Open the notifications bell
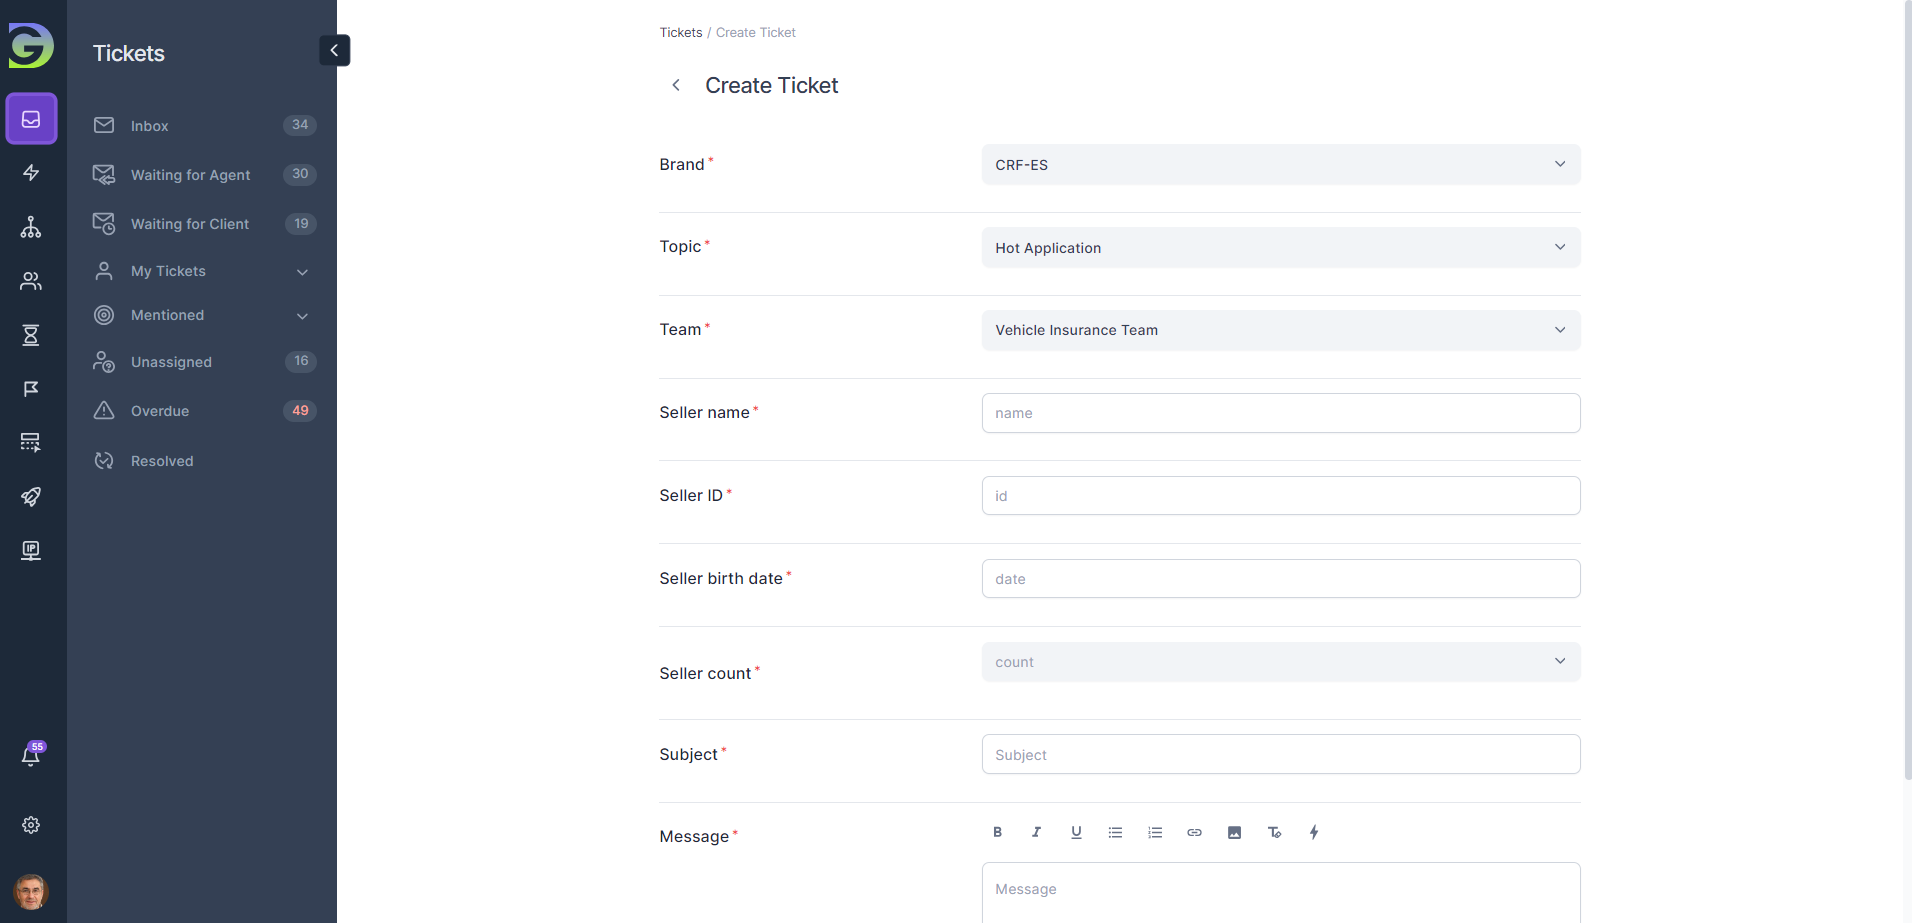Image resolution: width=1912 pixels, height=923 pixels. 31,756
